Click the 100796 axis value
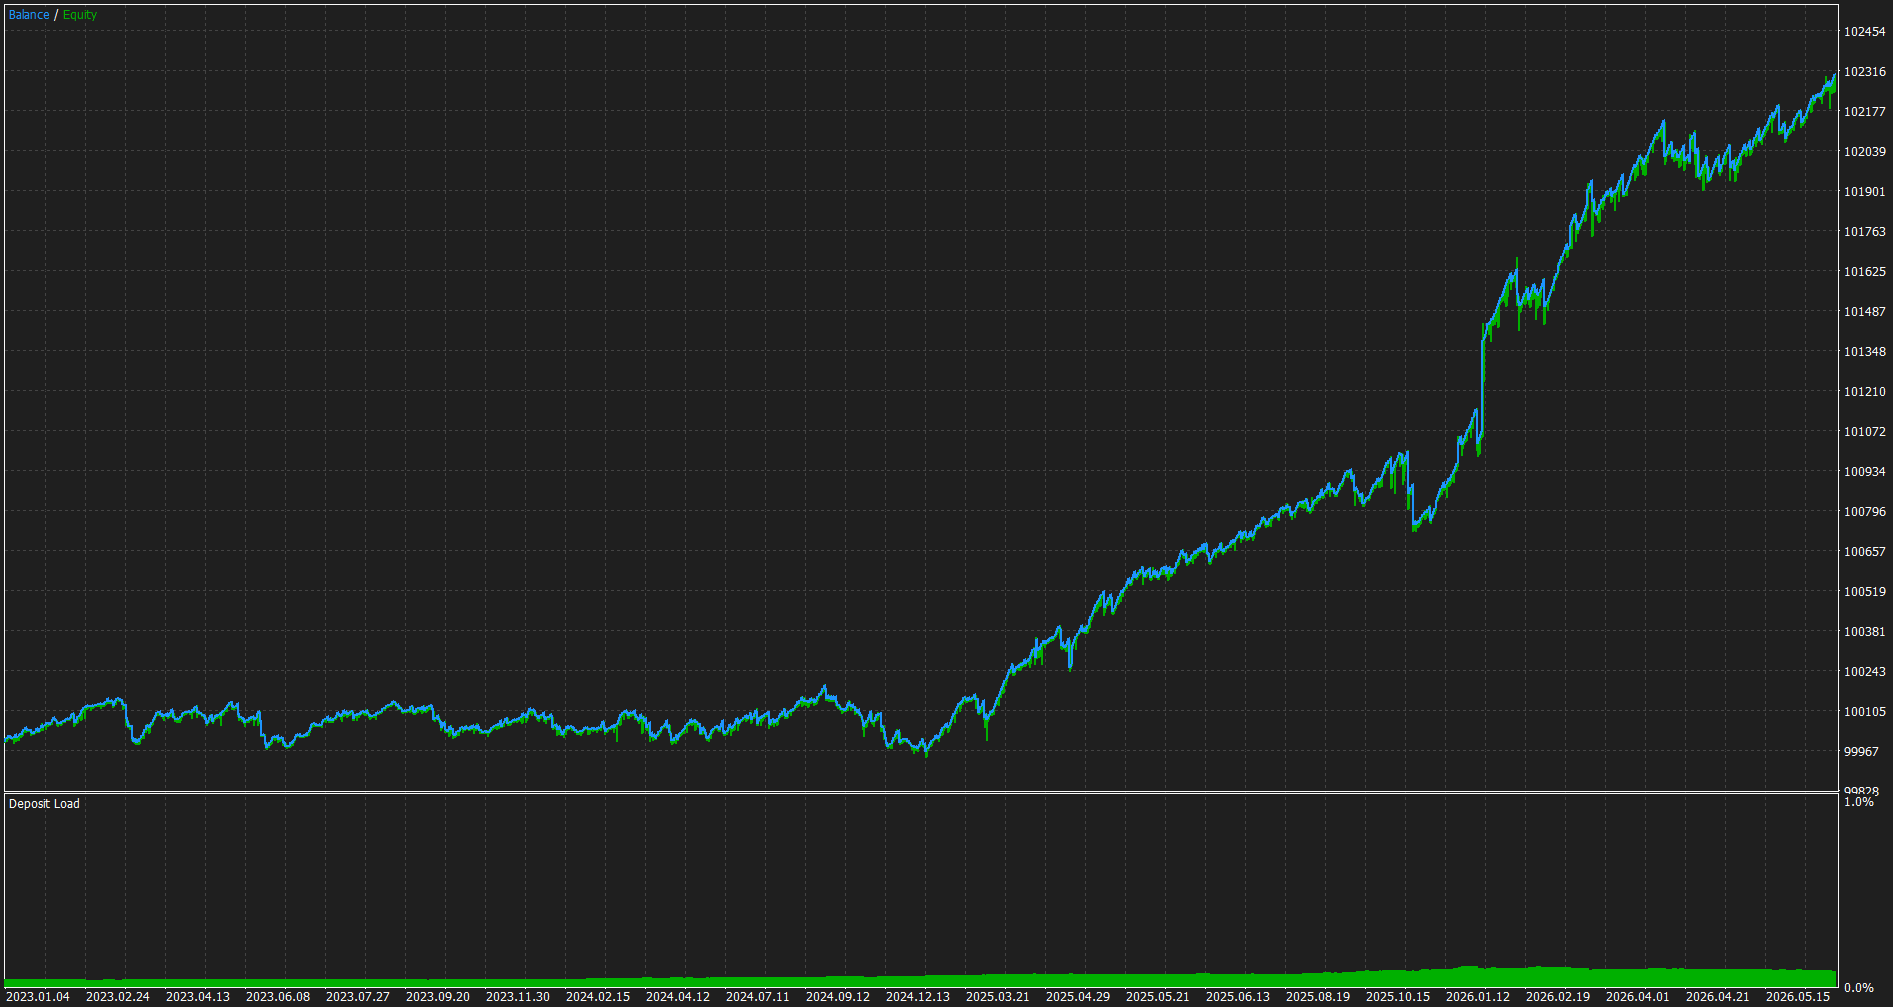This screenshot has height=1007, width=1893. (1865, 512)
